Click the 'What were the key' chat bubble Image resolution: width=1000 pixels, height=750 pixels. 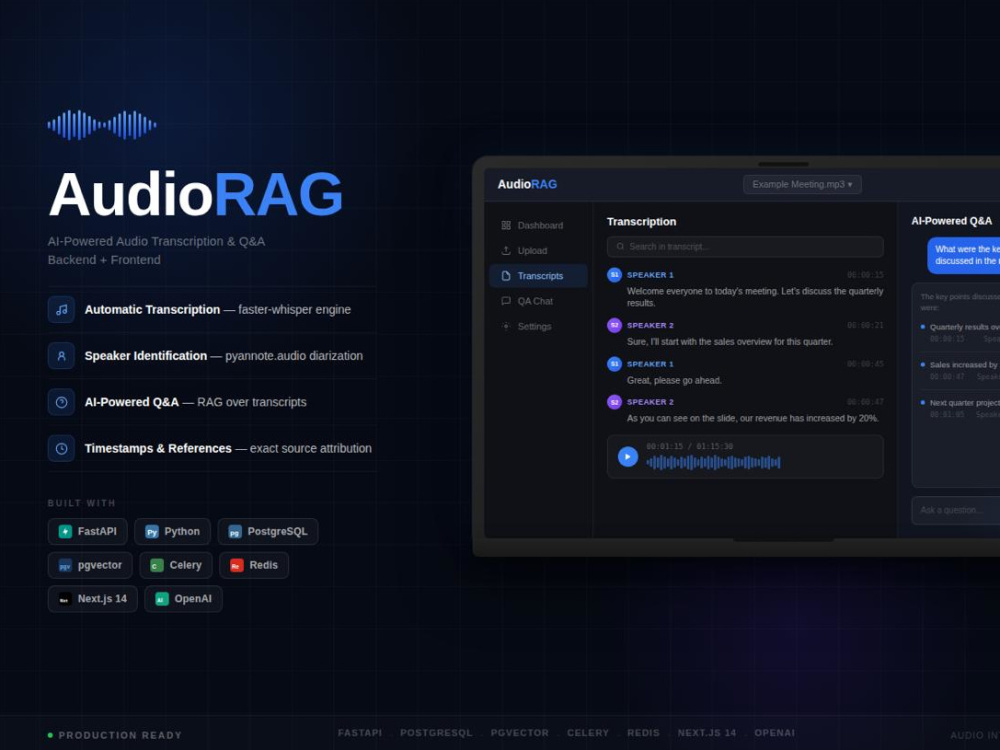point(964,255)
